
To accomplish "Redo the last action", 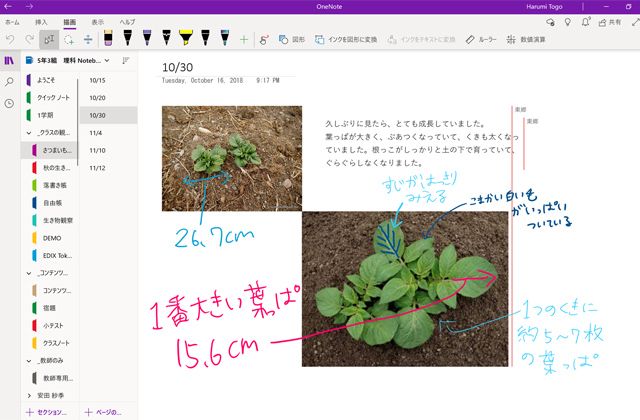I will (x=29, y=40).
